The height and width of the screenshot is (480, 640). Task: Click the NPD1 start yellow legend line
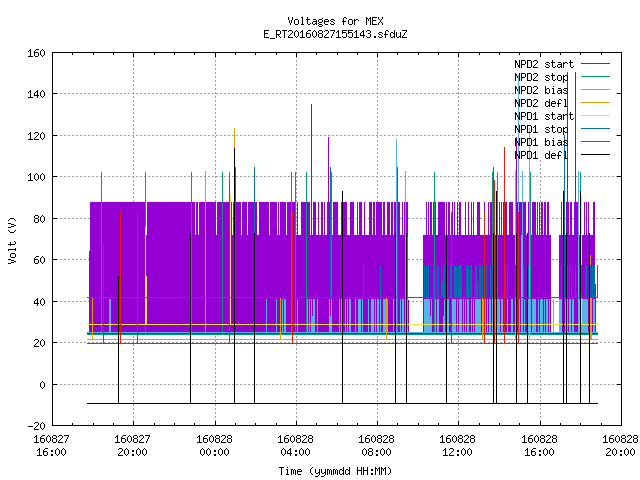(595, 116)
